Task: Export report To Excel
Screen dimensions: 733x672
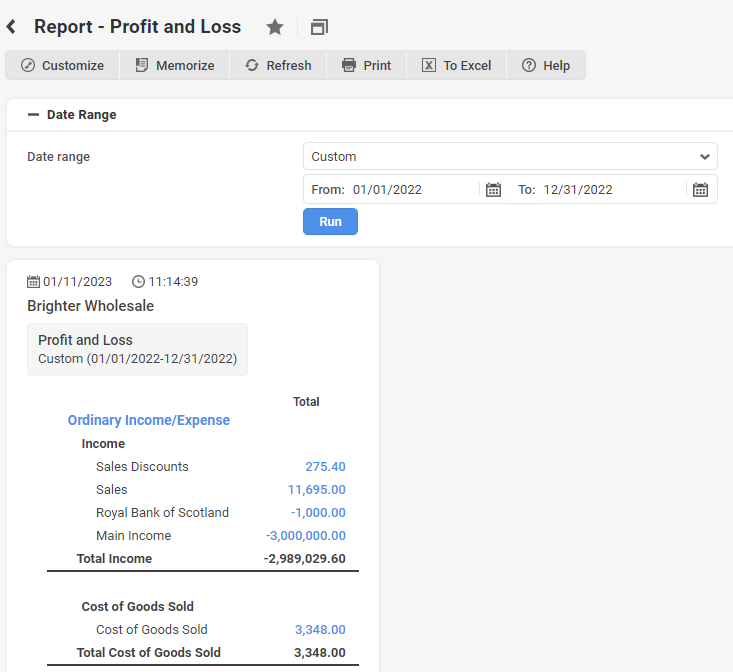Action: (457, 65)
